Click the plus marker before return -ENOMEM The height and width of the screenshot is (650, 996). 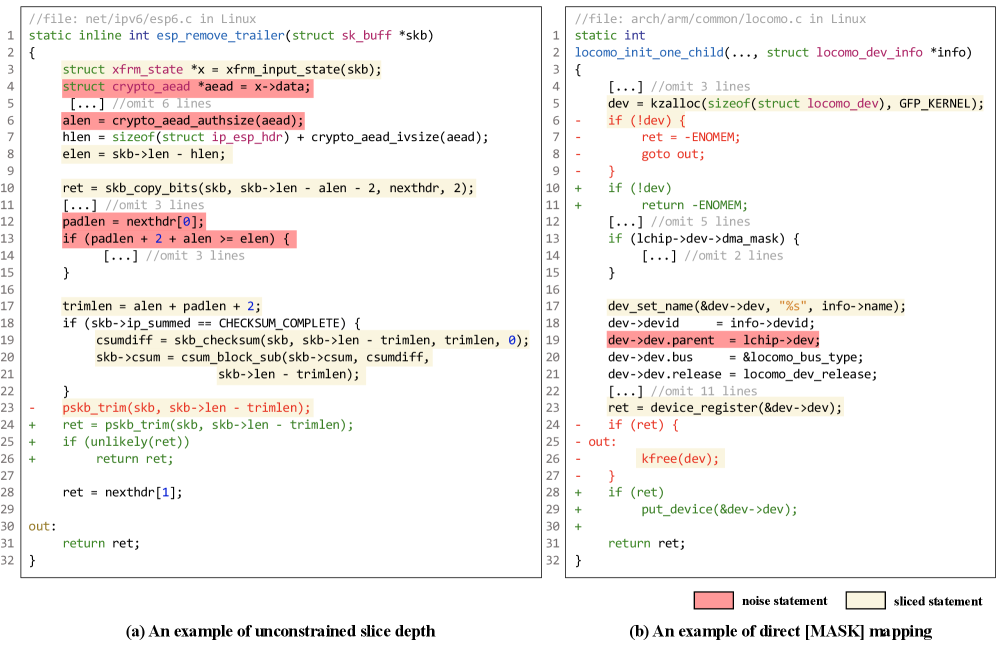click(579, 205)
